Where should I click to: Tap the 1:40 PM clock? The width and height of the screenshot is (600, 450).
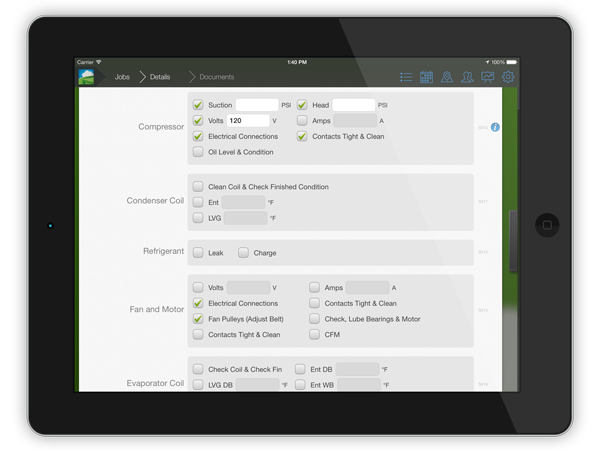tap(297, 62)
